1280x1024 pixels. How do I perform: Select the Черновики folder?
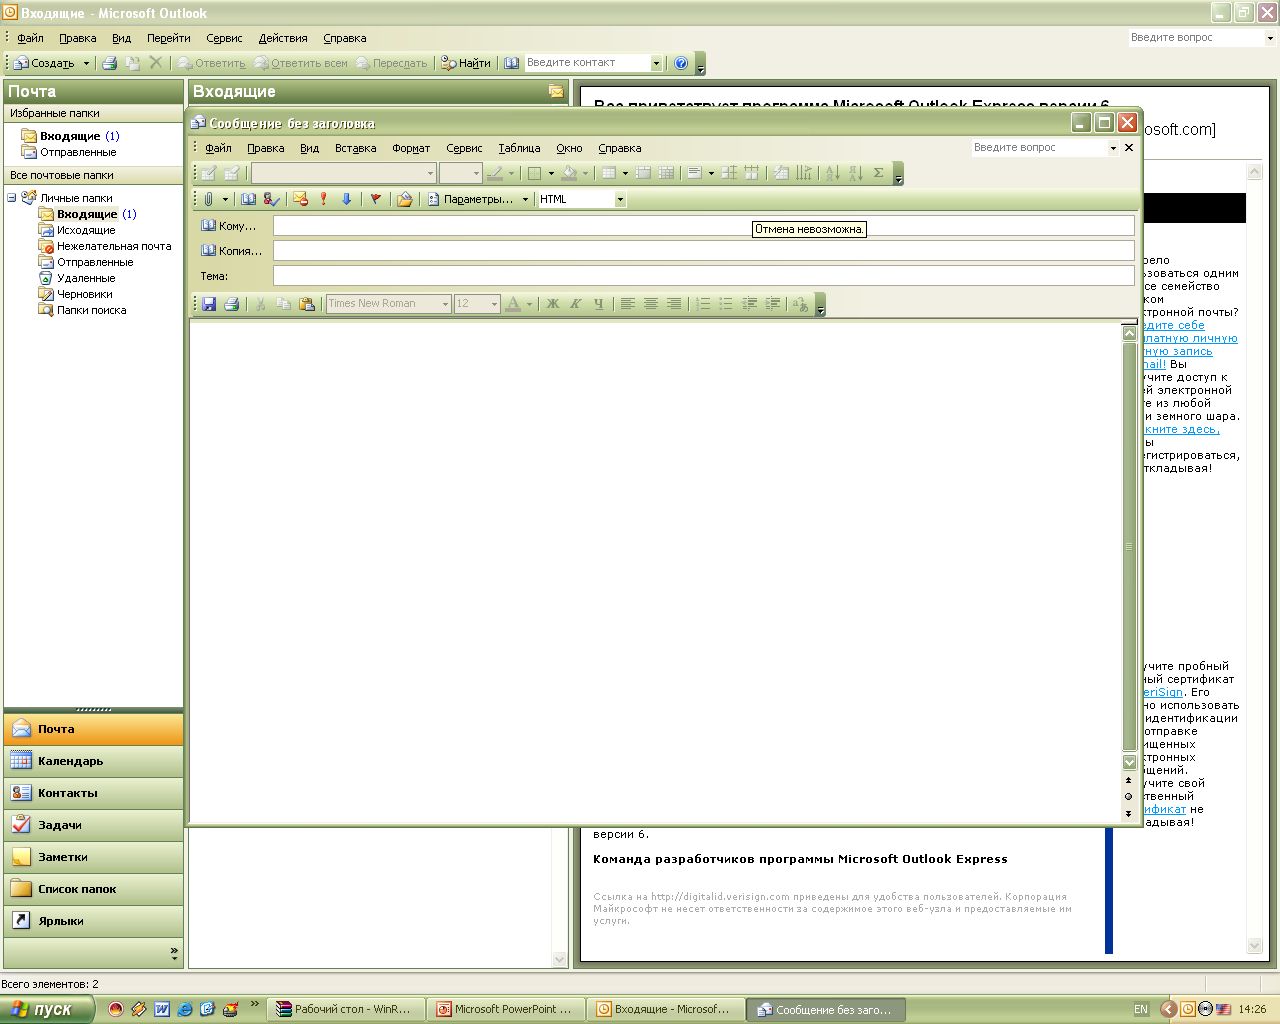point(84,294)
